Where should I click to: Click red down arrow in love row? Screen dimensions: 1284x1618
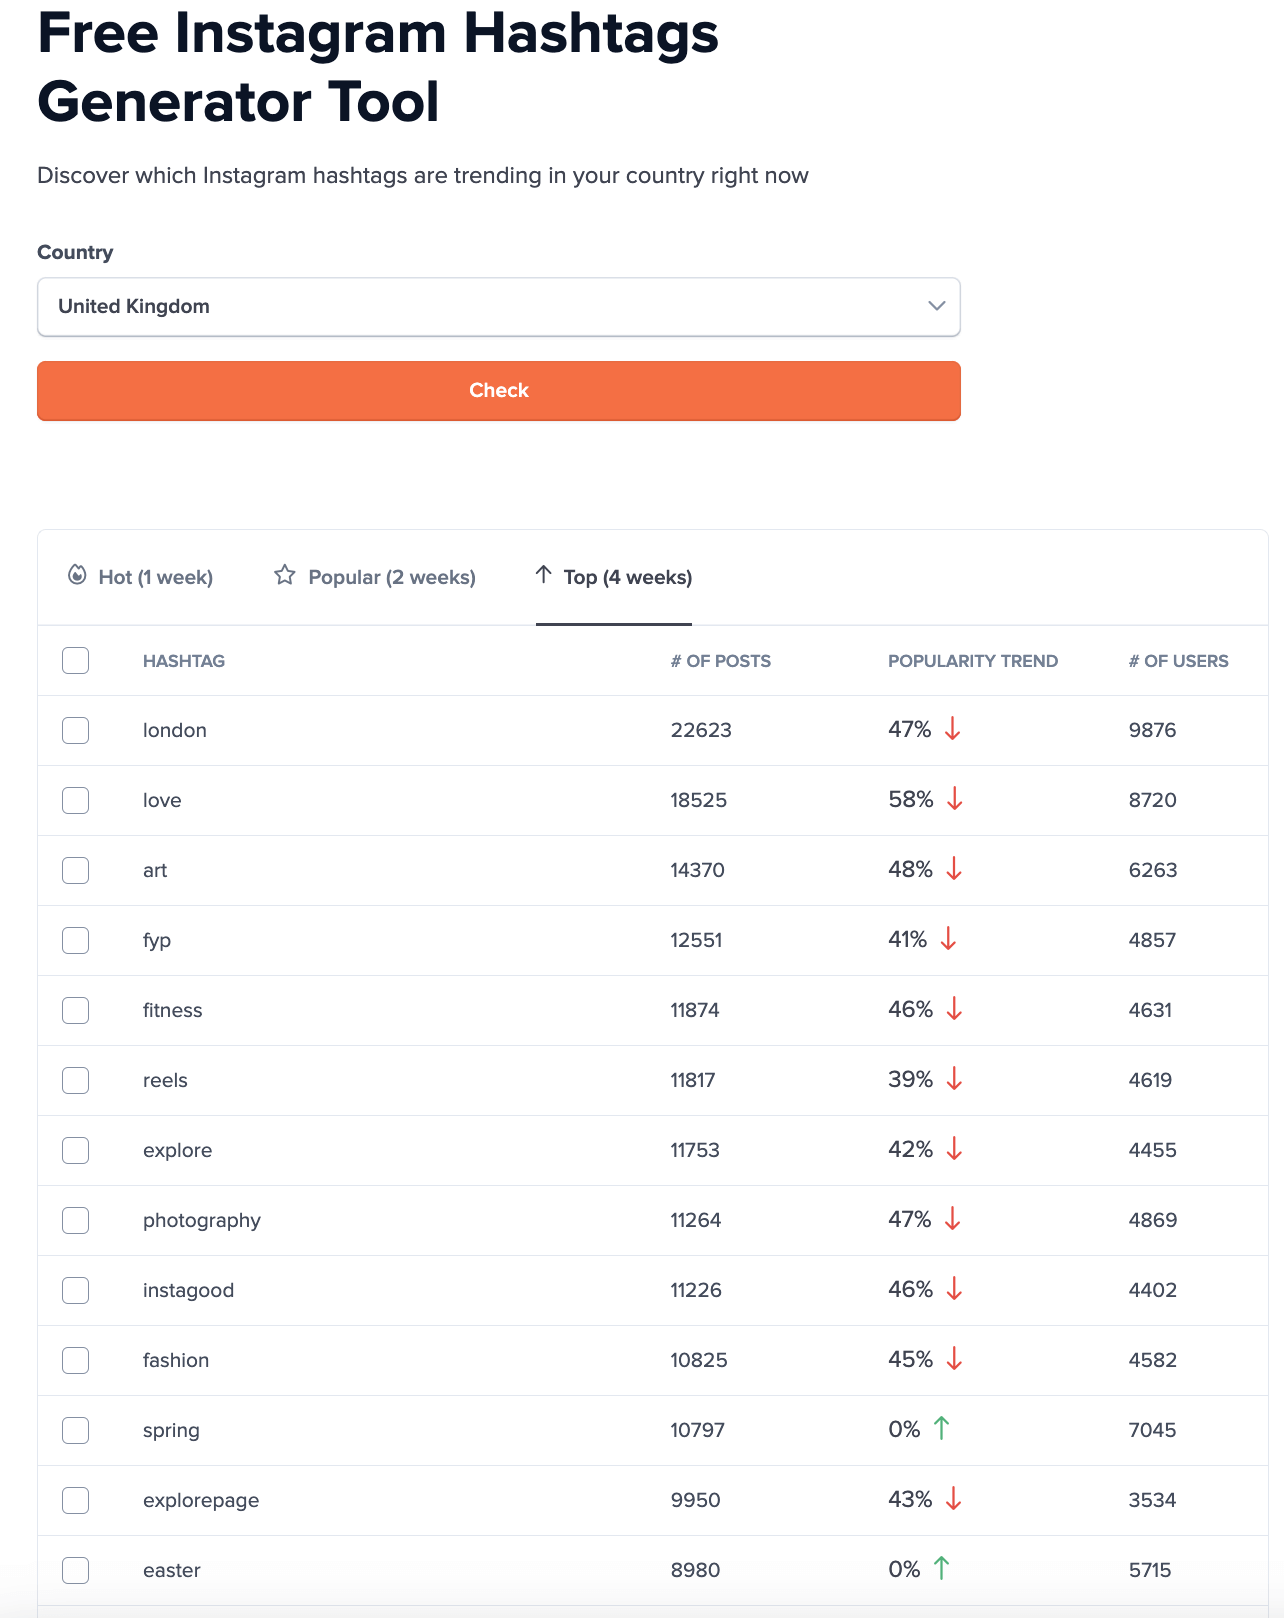pos(954,799)
